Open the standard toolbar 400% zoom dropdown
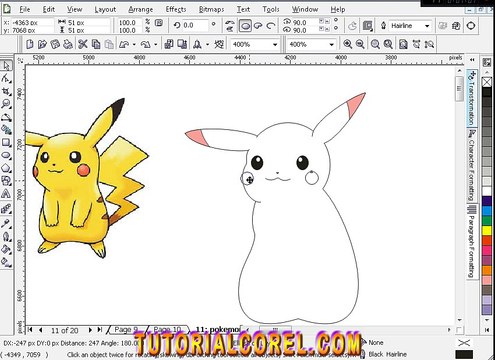Screen dimensions: 495x360 (x=275, y=44)
